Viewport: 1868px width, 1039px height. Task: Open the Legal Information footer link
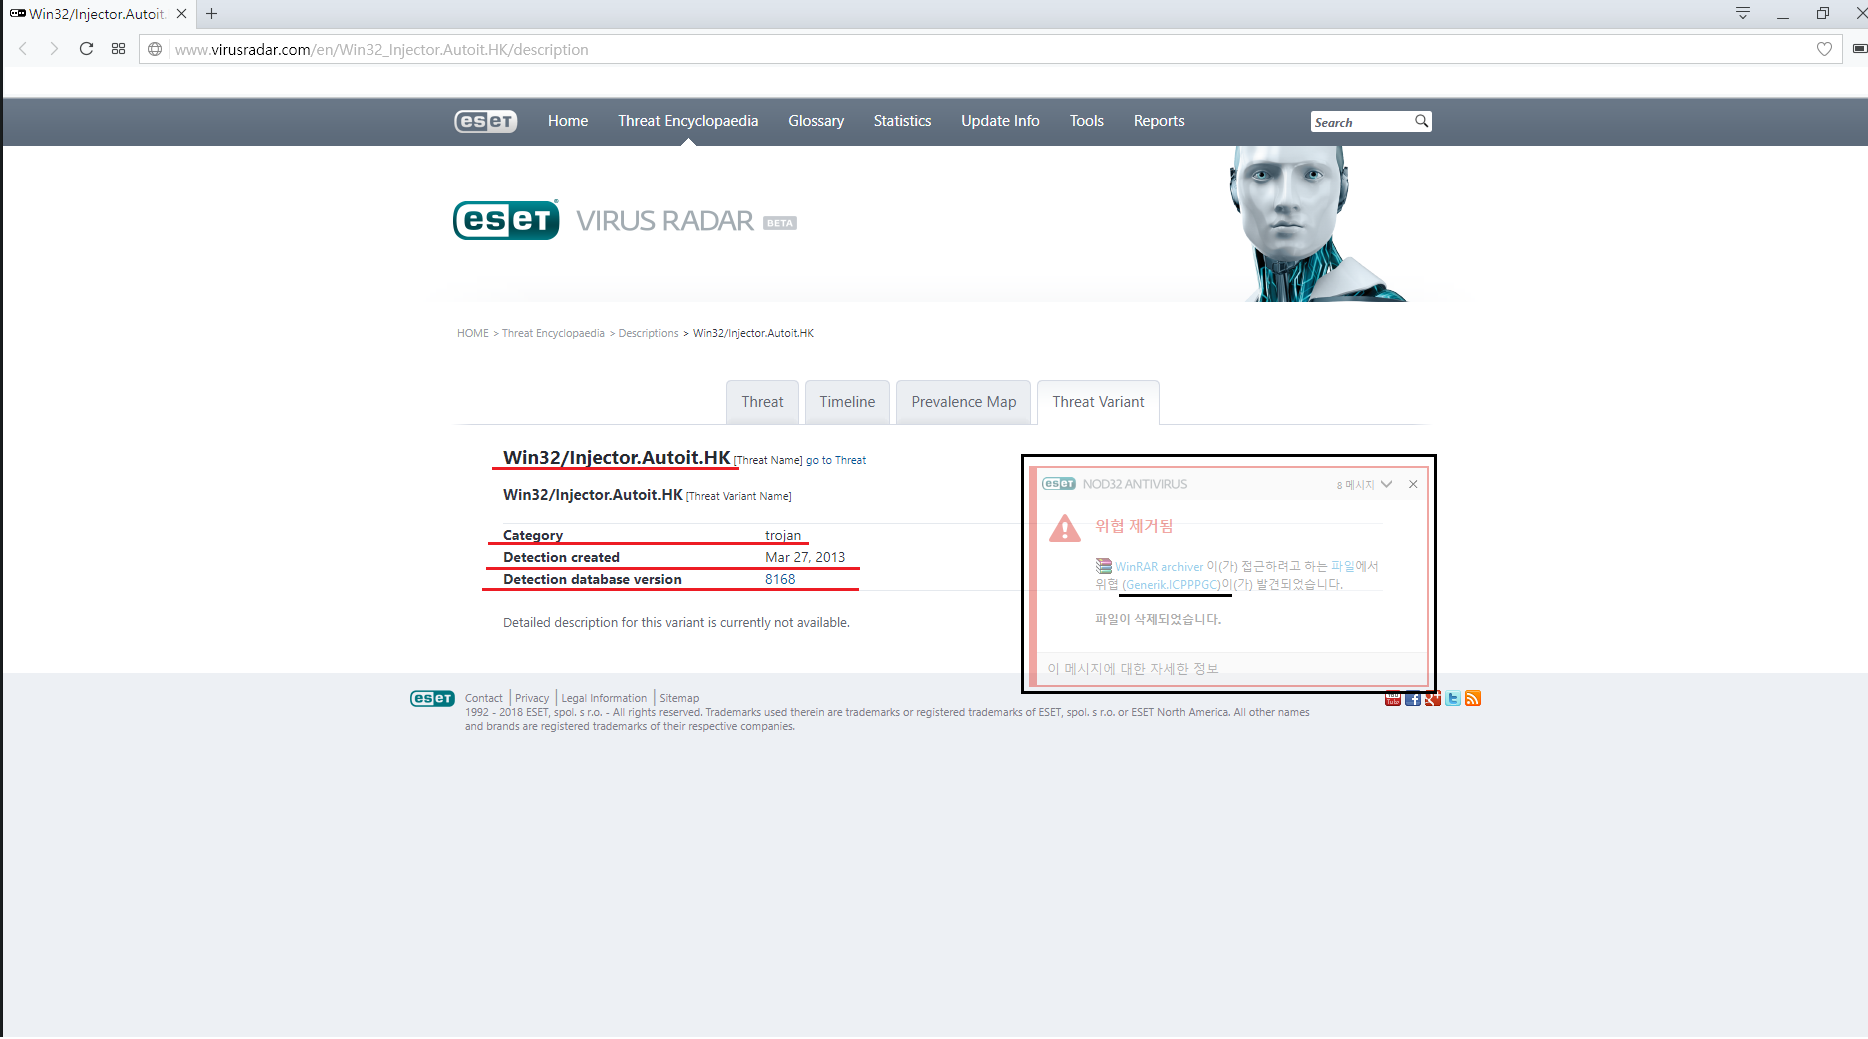[x=604, y=698]
